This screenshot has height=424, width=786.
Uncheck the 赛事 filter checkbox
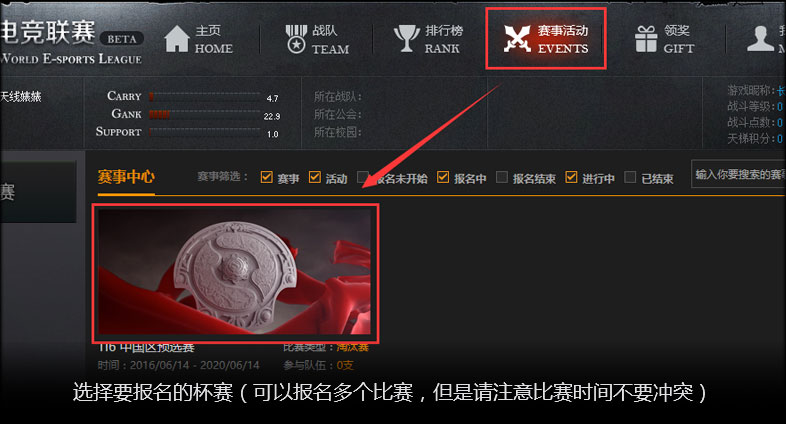(267, 177)
